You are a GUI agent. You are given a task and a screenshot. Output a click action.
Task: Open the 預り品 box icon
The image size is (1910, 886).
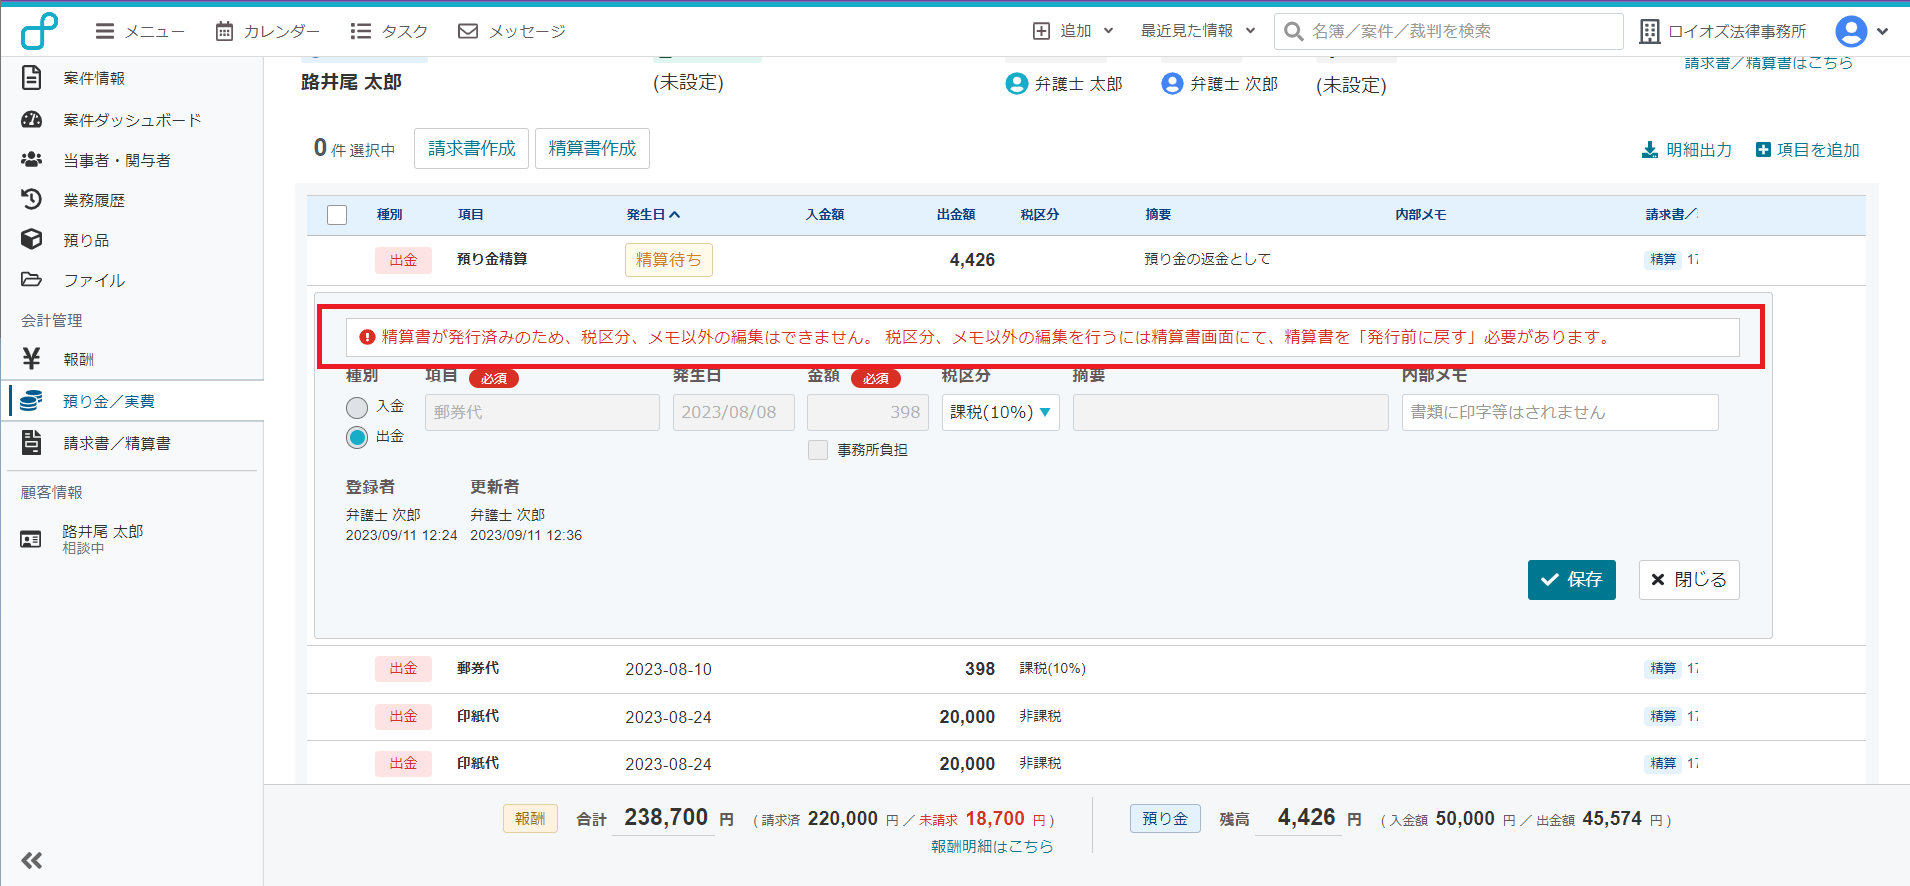(32, 240)
